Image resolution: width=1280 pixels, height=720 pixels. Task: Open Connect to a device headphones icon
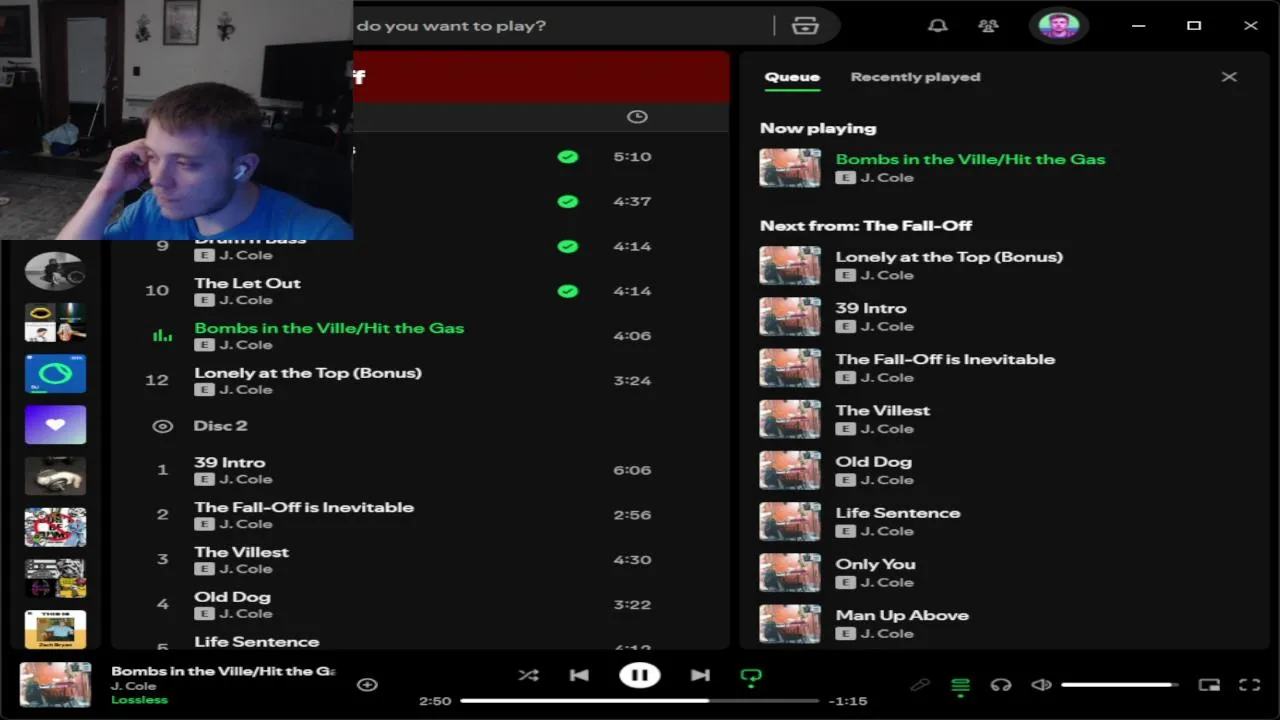[1001, 685]
